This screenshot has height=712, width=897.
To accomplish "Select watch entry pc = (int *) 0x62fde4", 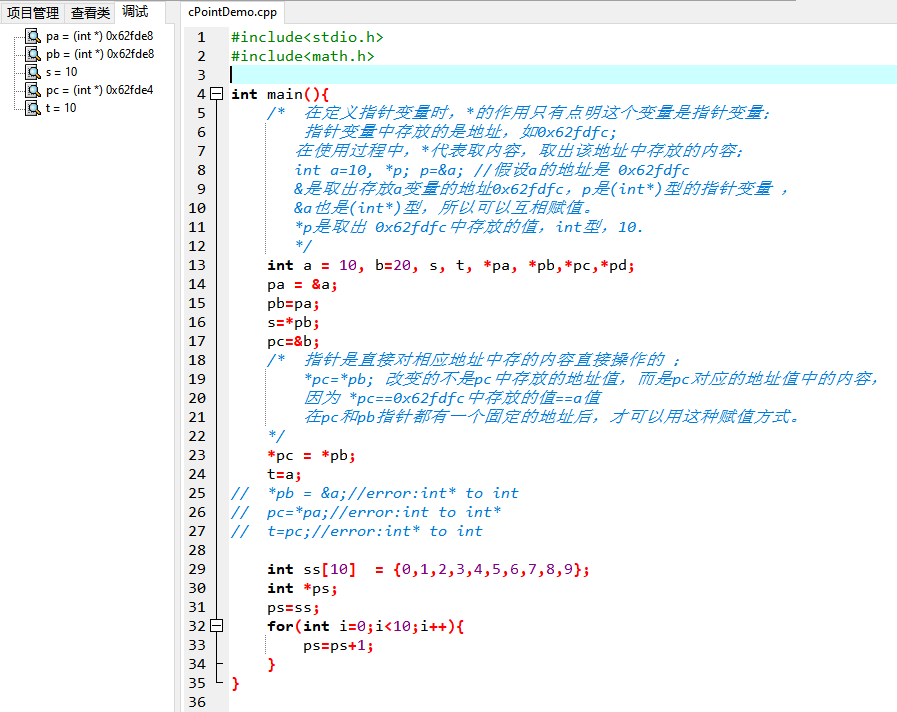I will pyautogui.click(x=100, y=90).
